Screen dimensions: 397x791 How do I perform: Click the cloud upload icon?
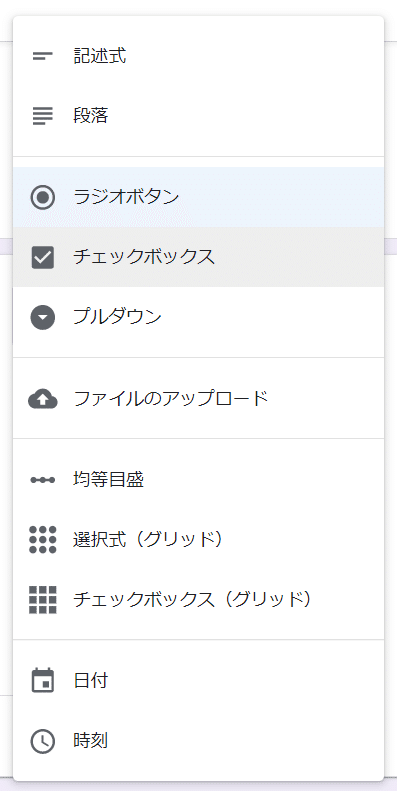click(42, 399)
